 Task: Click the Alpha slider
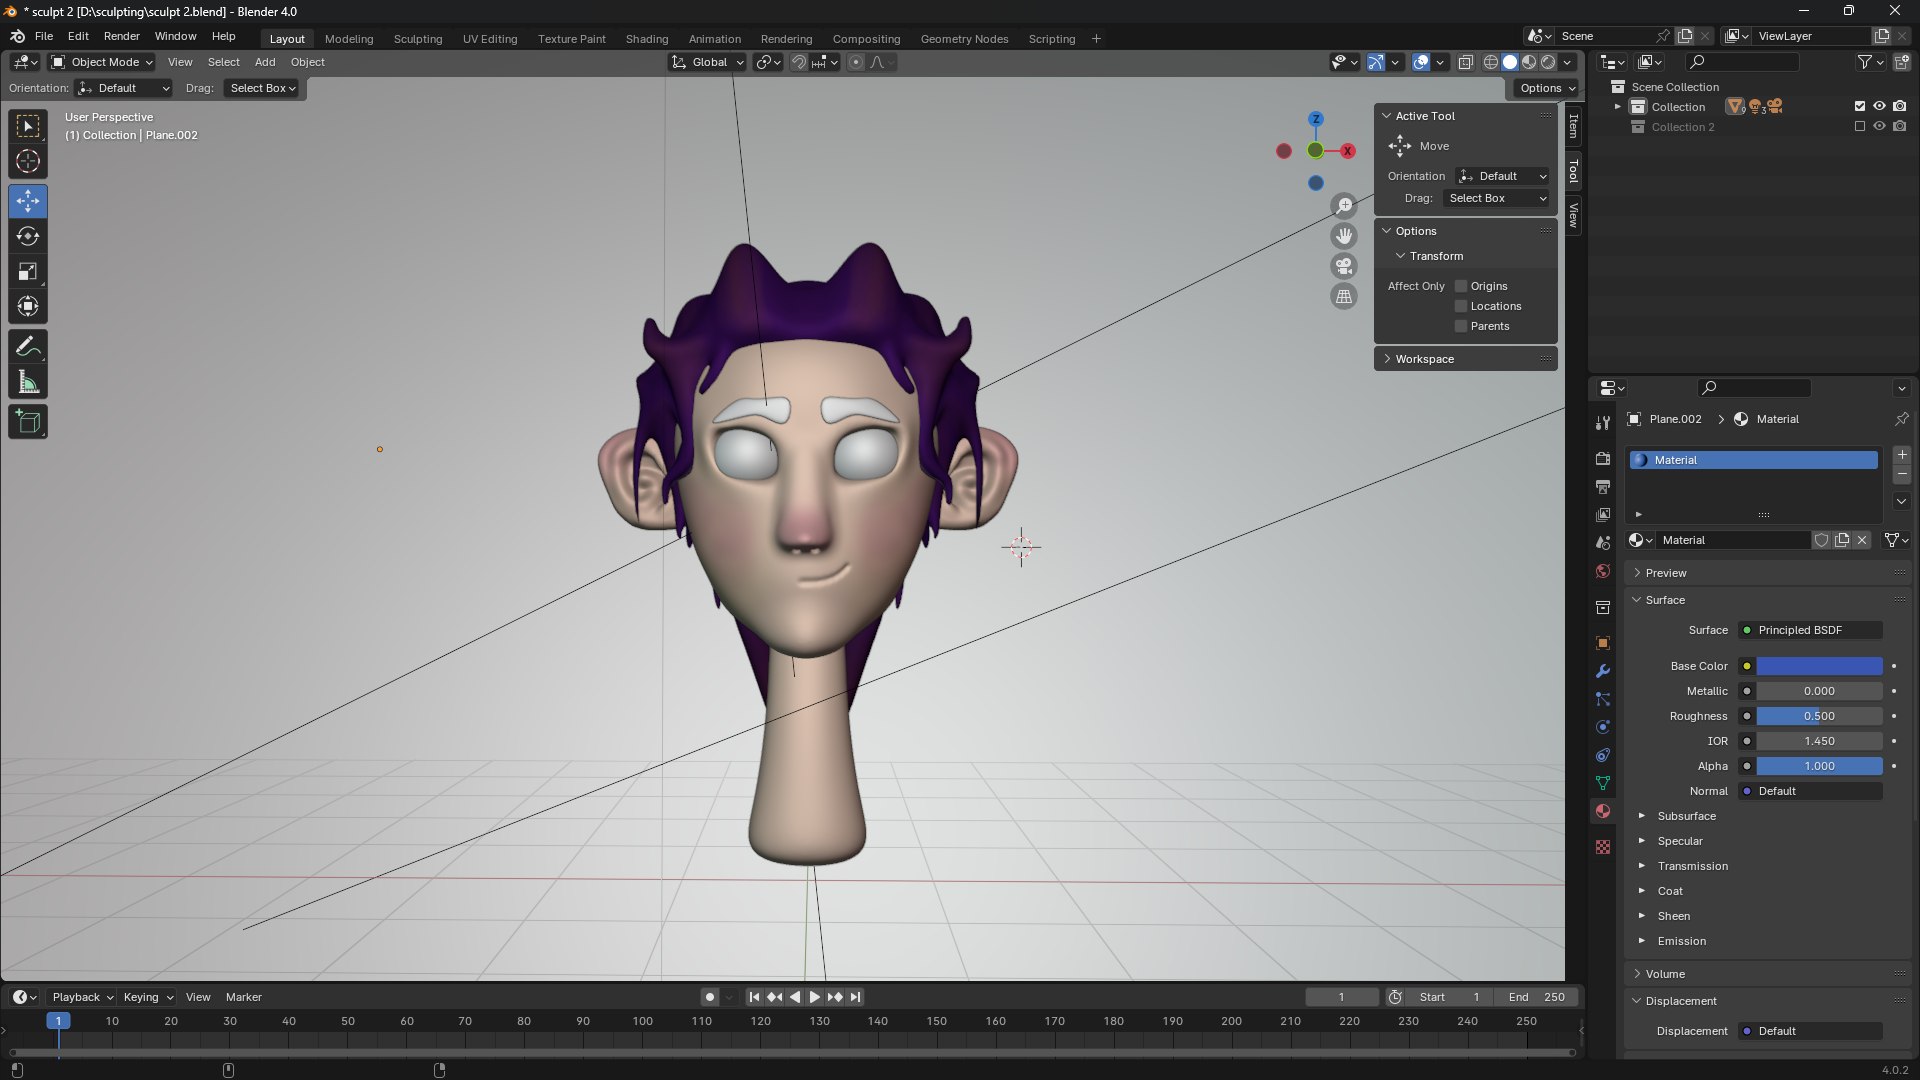1819,766
